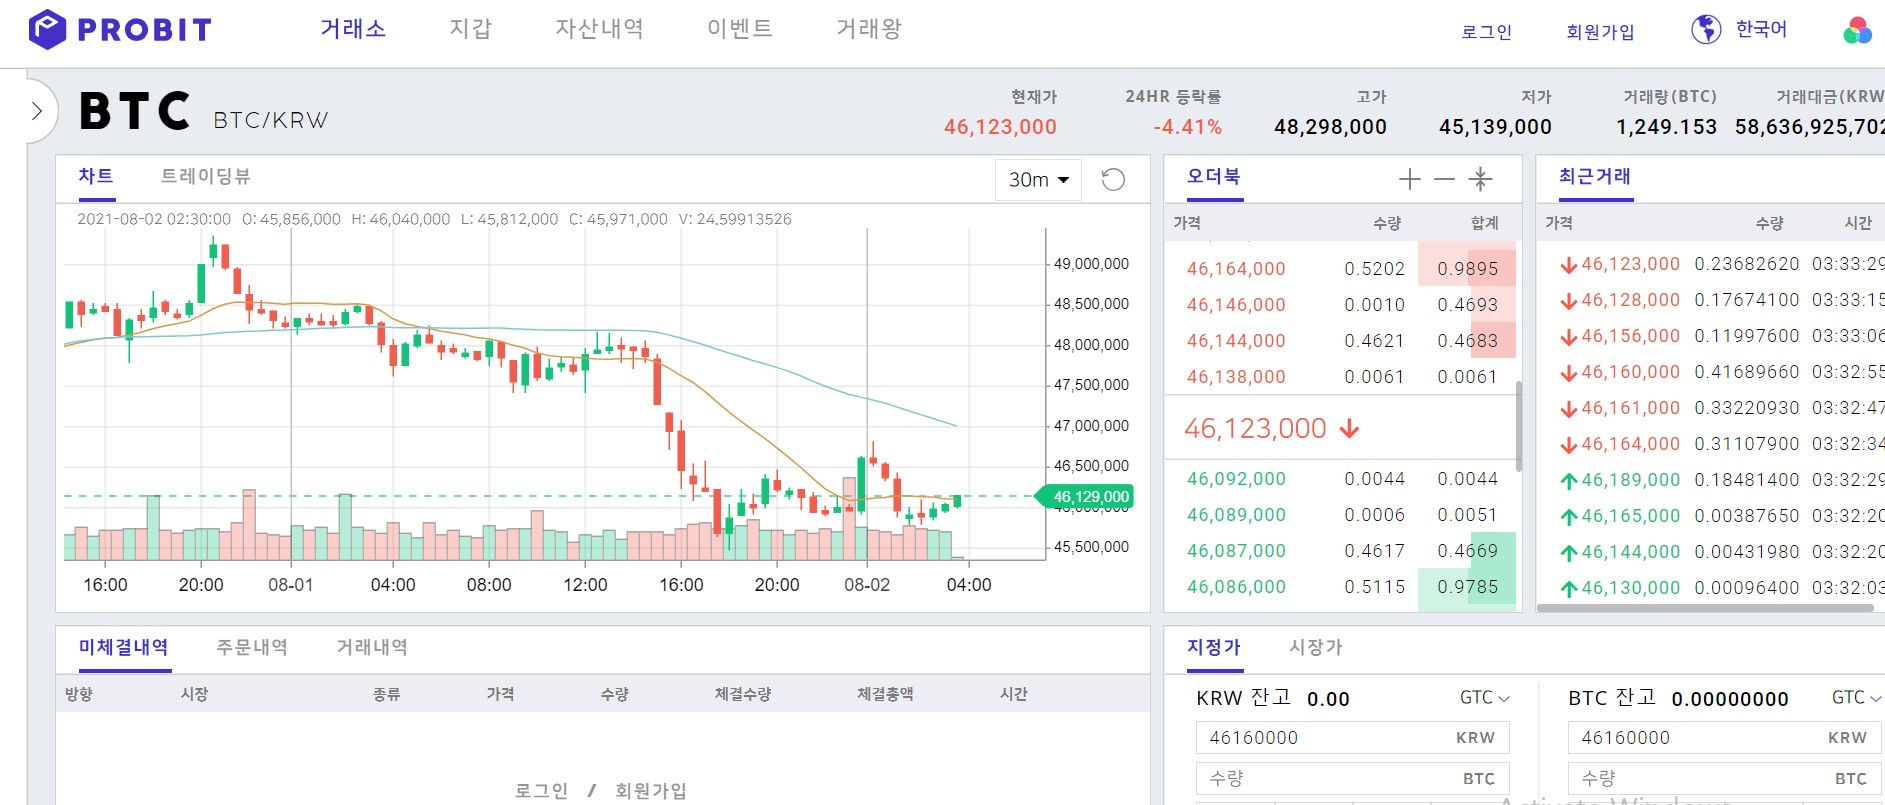This screenshot has height=805, width=1885.
Task: Open the 이벤트 menu
Action: pyautogui.click(x=738, y=29)
